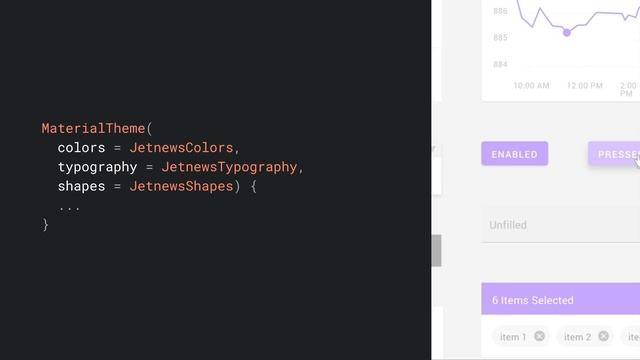Click the MaterialTheme code text
Image resolution: width=640 pixels, height=360 pixels.
(x=93, y=129)
